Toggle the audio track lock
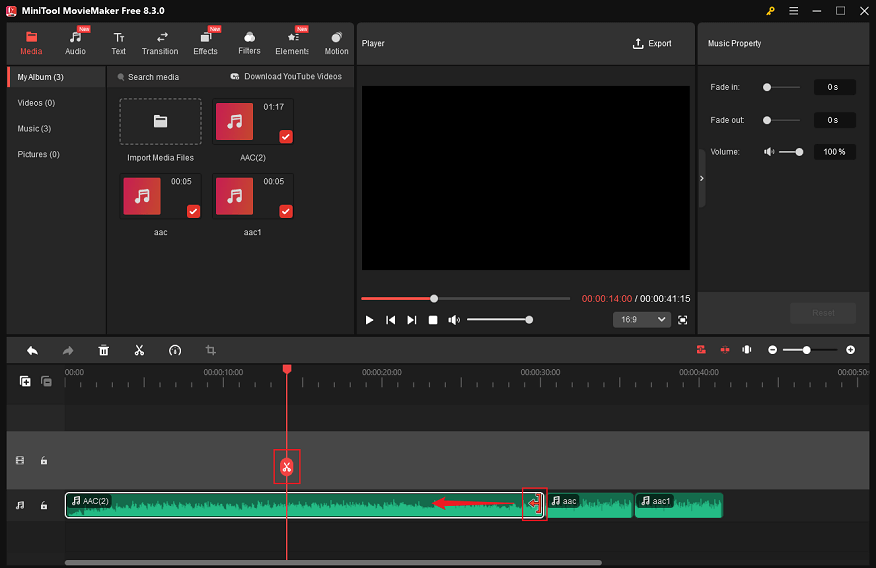This screenshot has width=876, height=568. (x=44, y=505)
